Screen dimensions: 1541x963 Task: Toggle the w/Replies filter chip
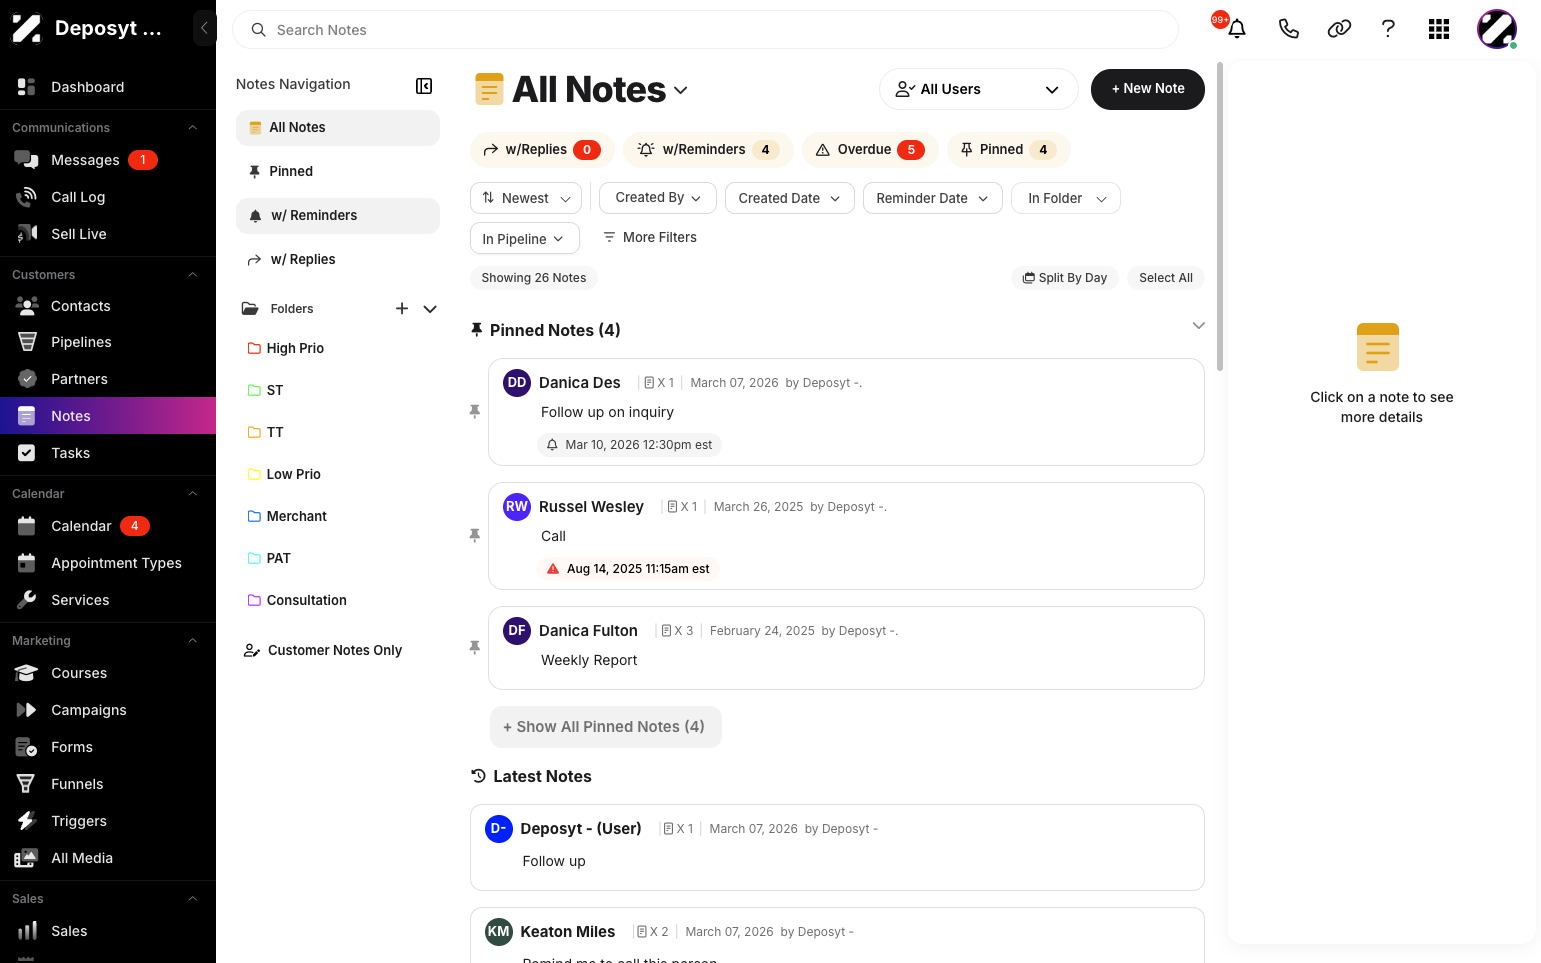pos(541,150)
